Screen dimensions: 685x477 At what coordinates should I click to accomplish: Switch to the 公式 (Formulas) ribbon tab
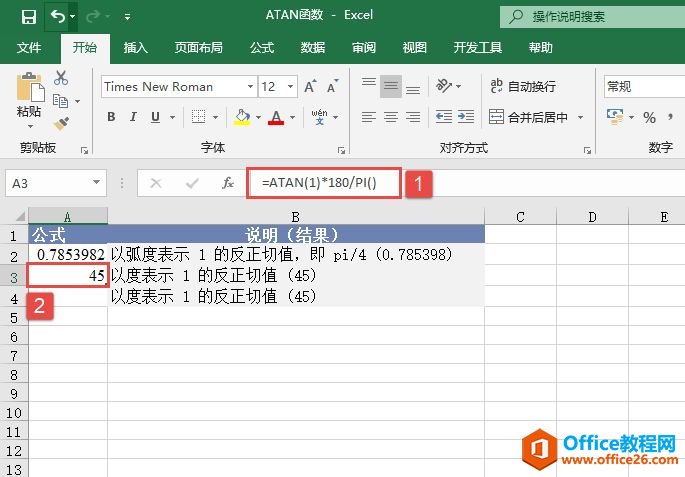click(x=262, y=47)
